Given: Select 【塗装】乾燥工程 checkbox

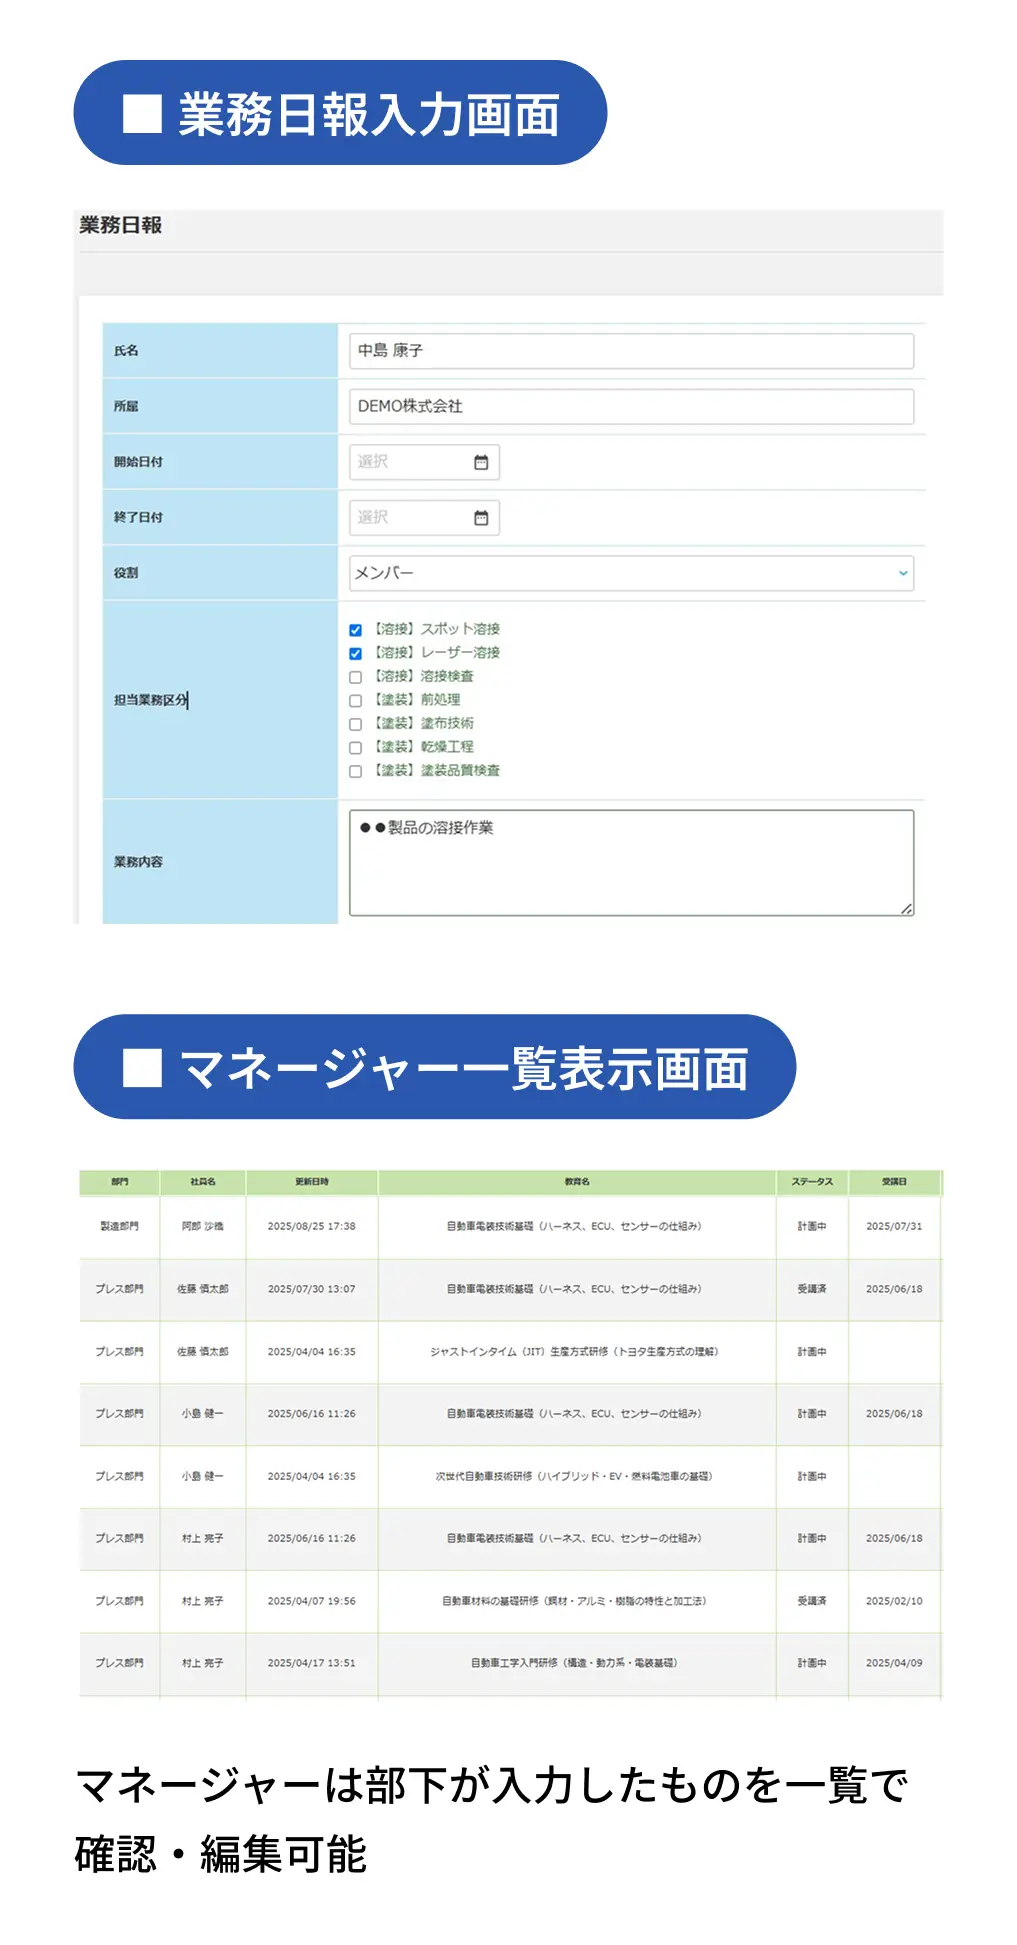Looking at the screenshot, I should click(x=355, y=748).
